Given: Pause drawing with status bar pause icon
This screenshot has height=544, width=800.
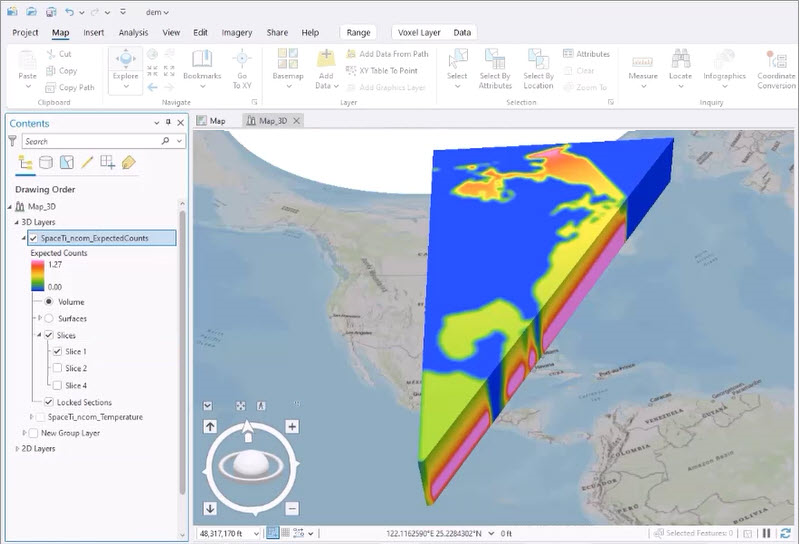Looking at the screenshot, I should pos(766,533).
